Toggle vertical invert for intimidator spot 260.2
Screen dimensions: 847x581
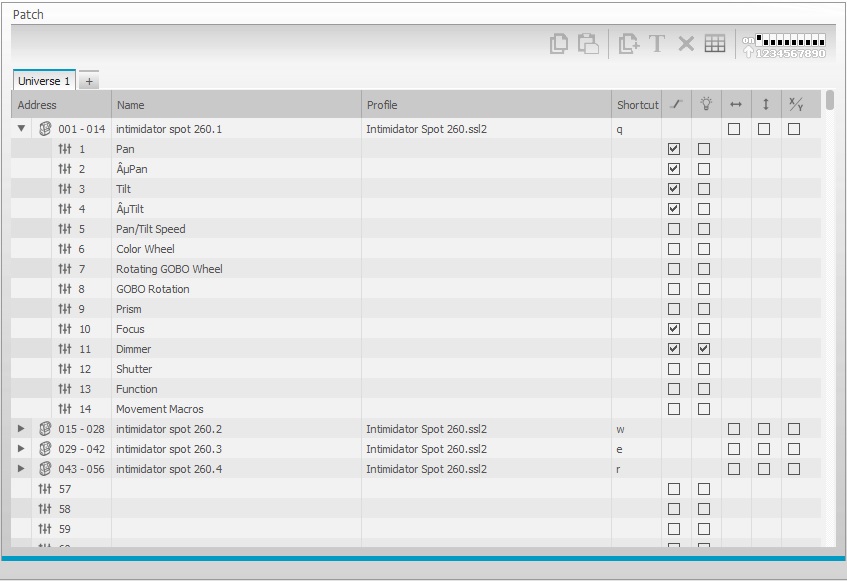(764, 429)
